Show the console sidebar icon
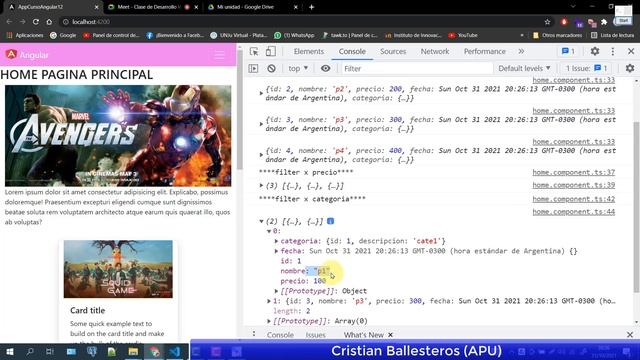640x360 pixels. pos(253,68)
